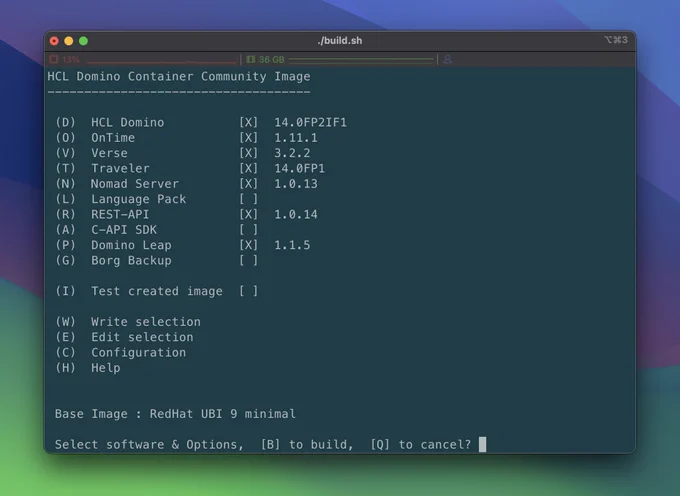
Task: Click the OnTime label
Action: (x=113, y=138)
